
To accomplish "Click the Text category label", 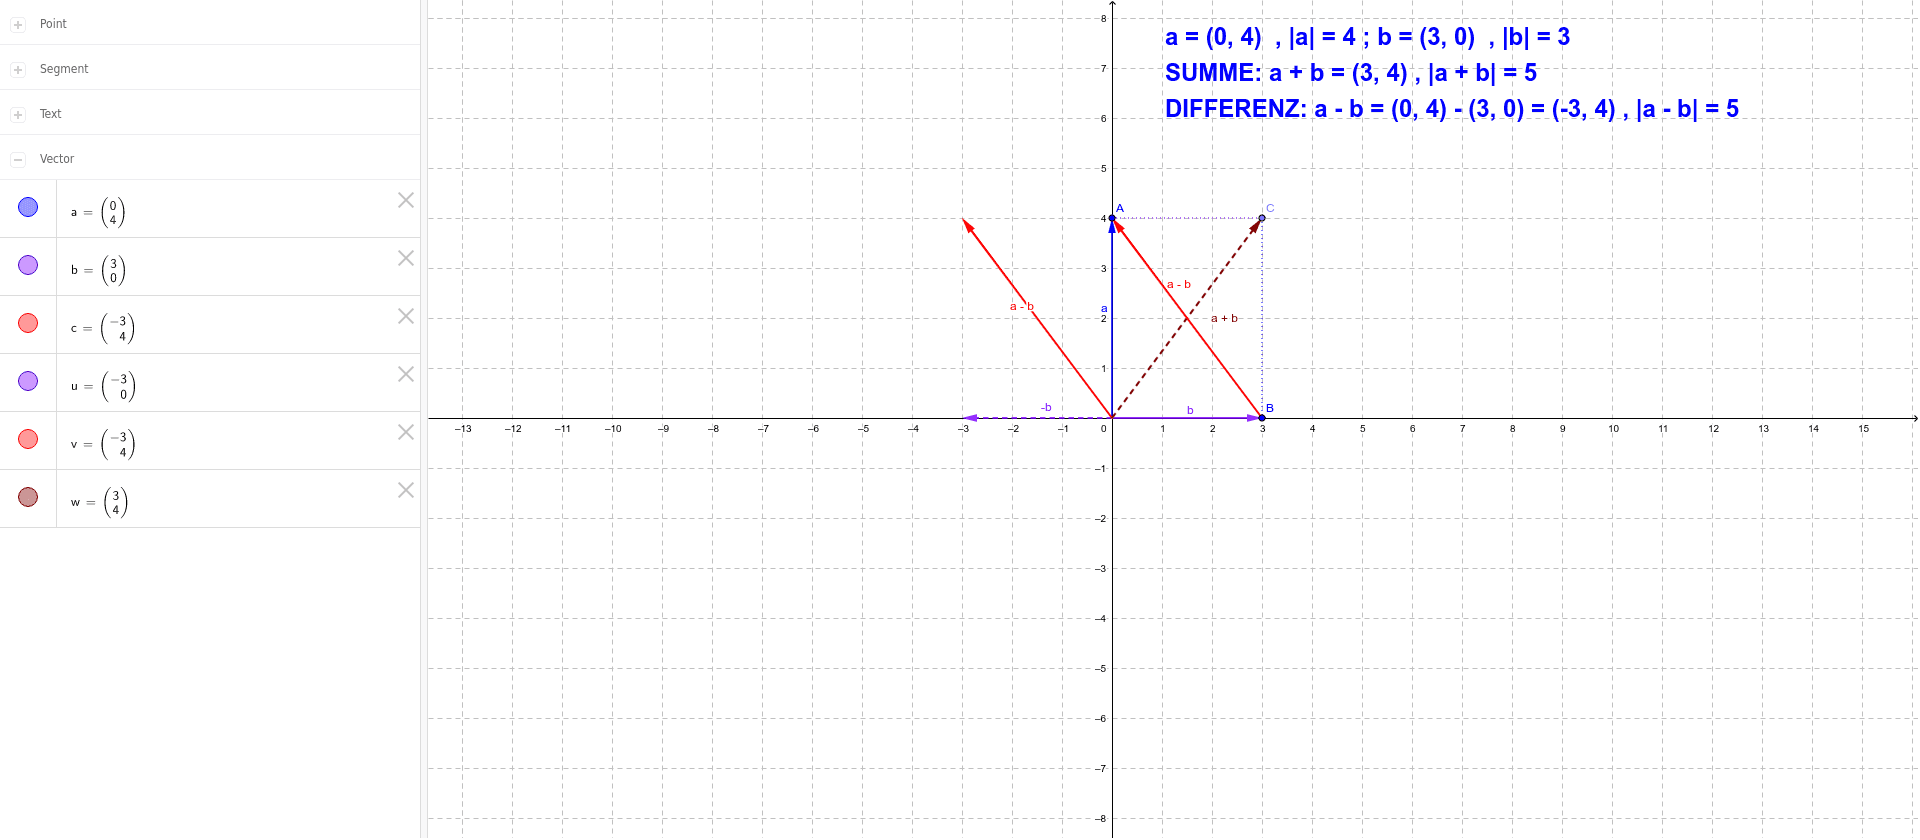I will tap(50, 114).
